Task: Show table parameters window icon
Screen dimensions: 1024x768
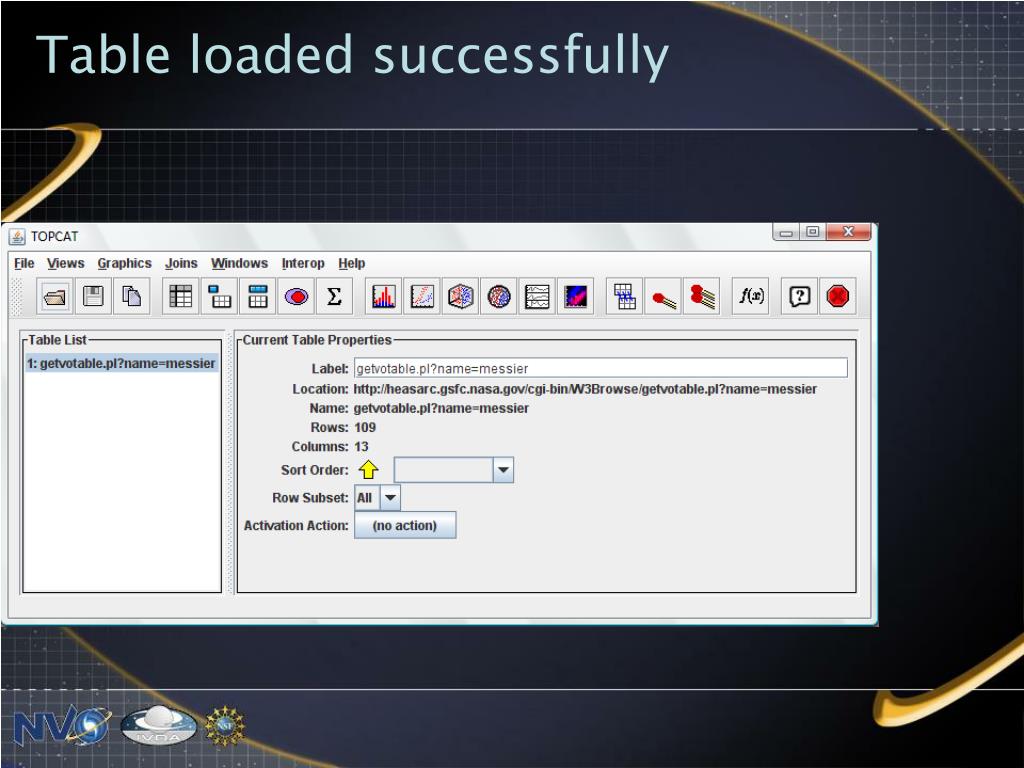Action: (219, 297)
